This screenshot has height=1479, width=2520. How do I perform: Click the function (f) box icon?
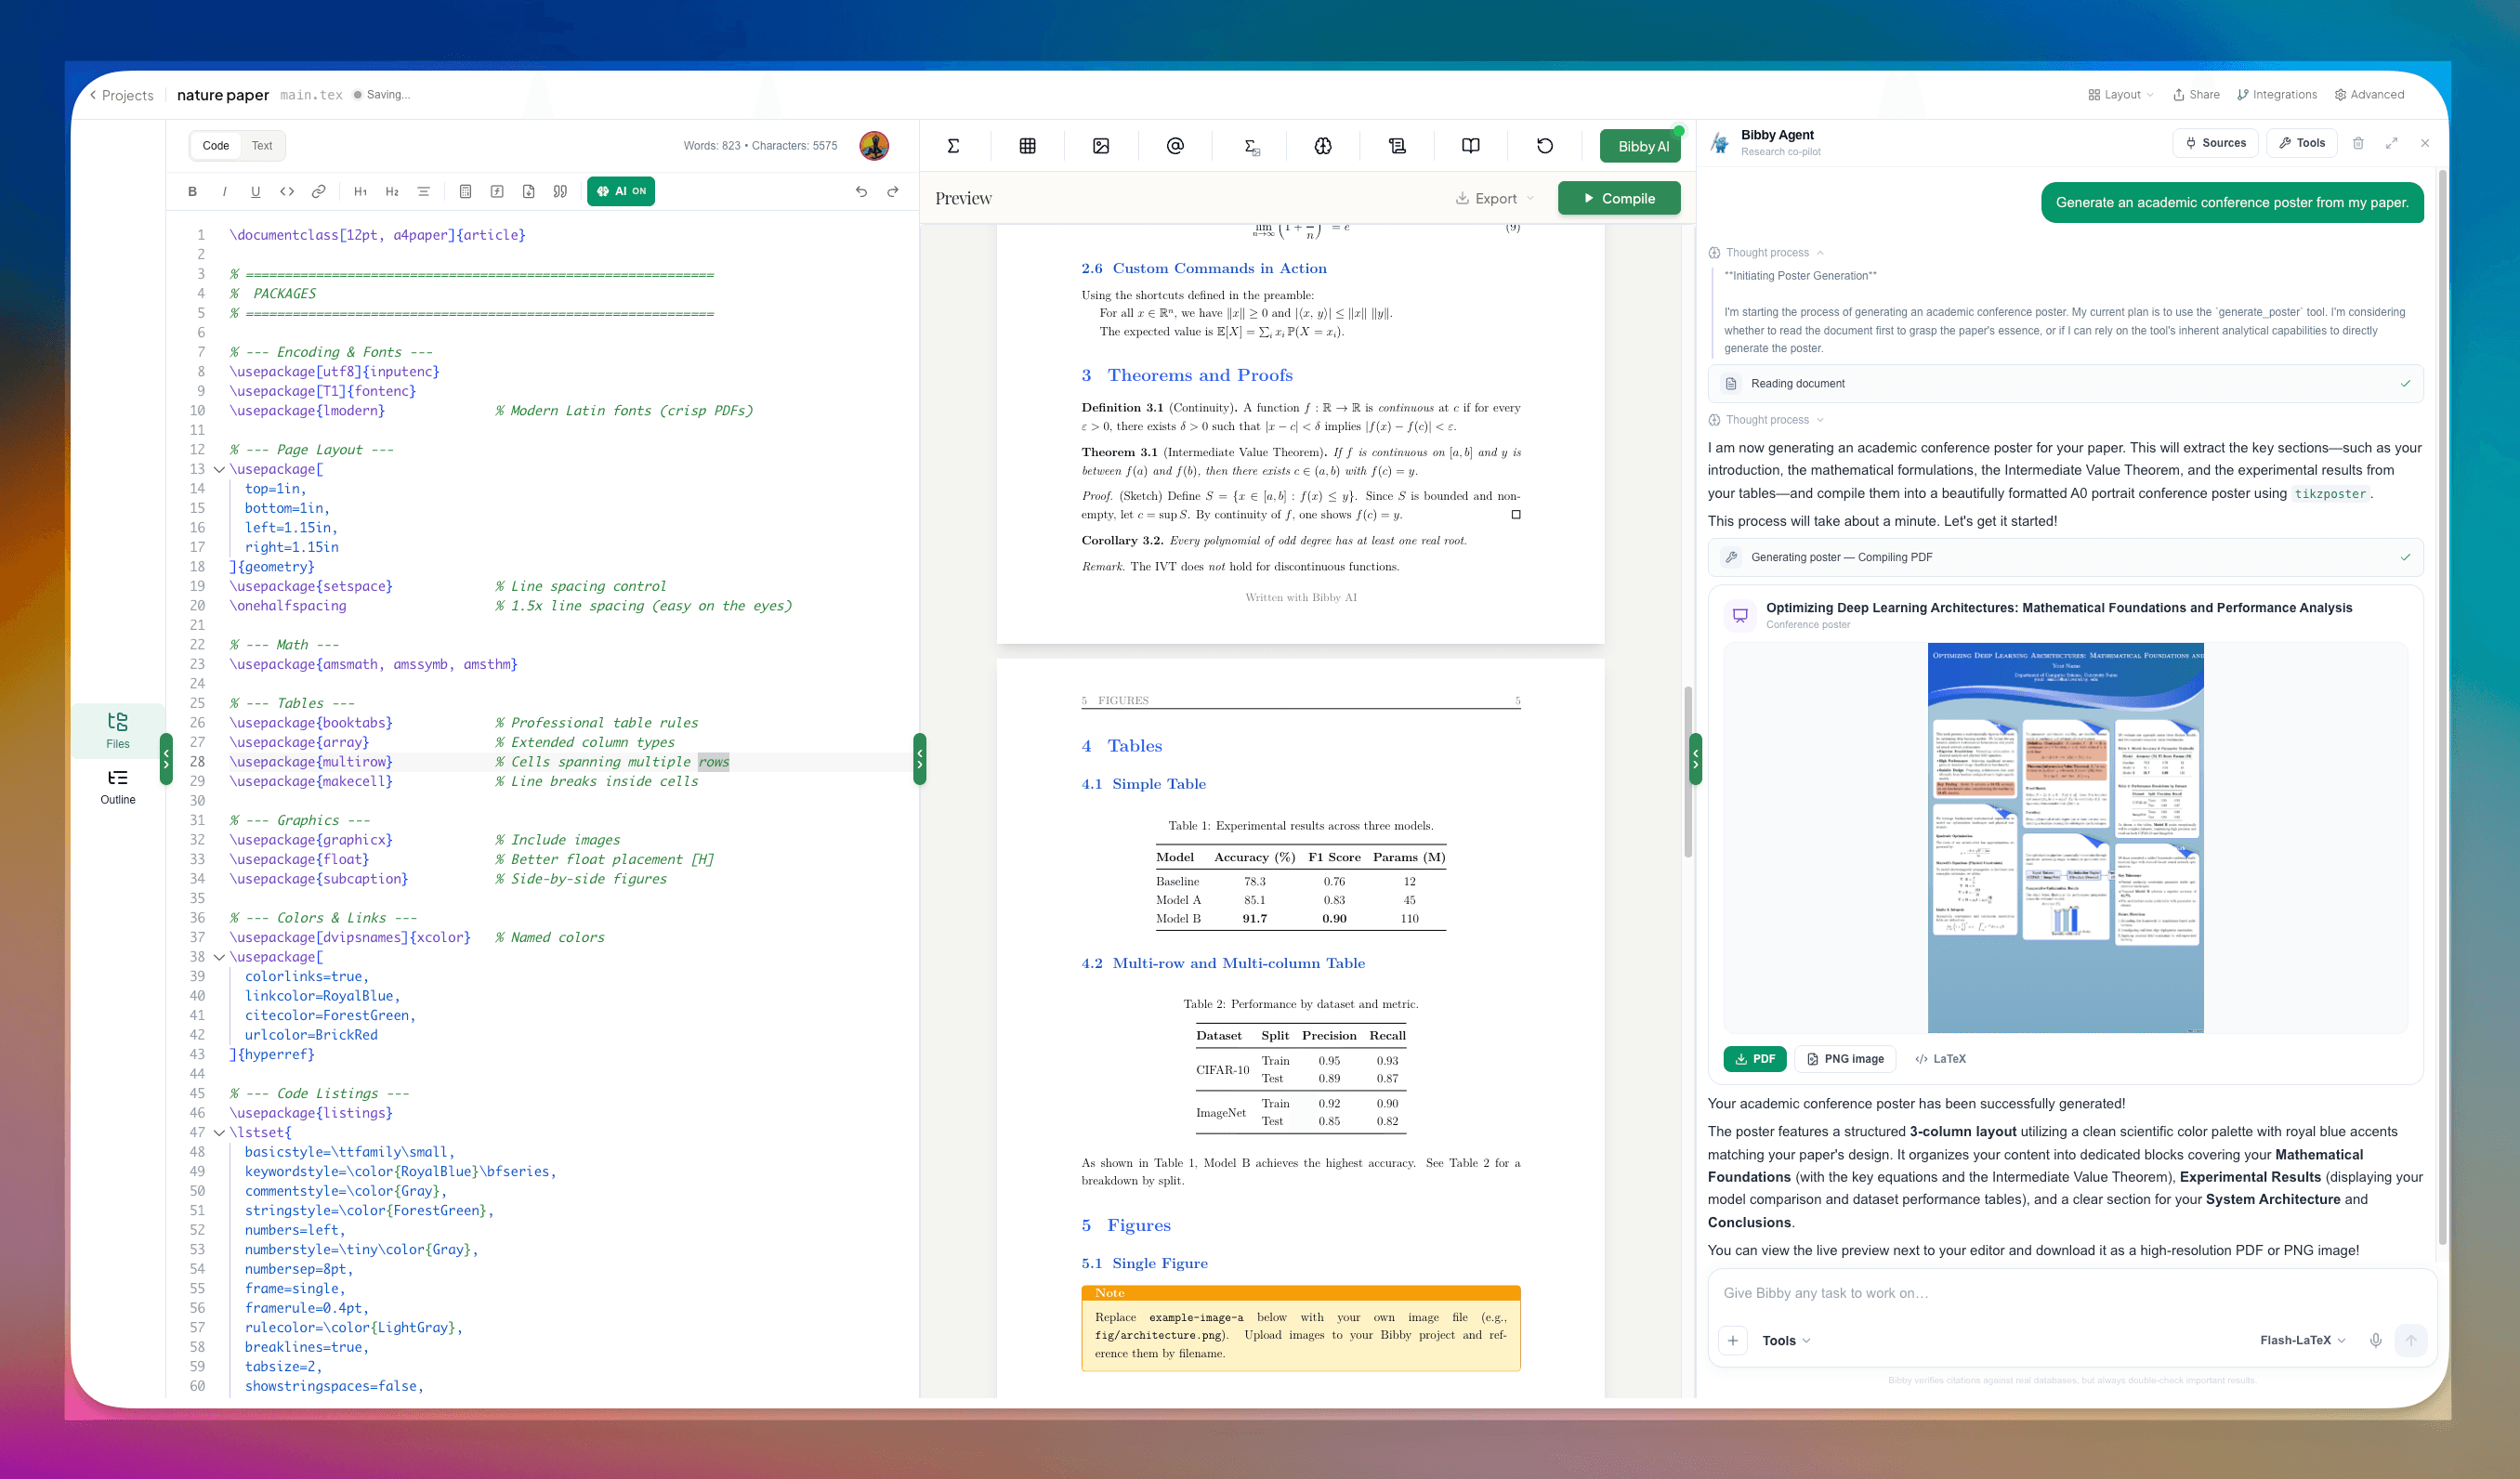pyautogui.click(x=497, y=191)
